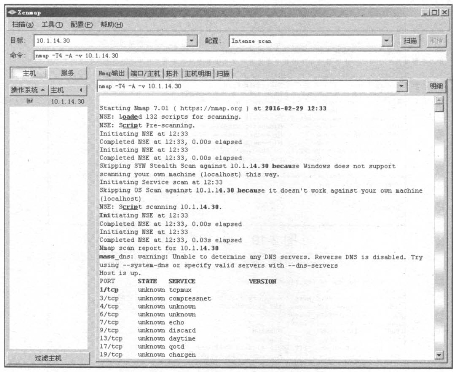Click the host column collapse arrow
Screen dimensions: 453x372
pos(81,90)
